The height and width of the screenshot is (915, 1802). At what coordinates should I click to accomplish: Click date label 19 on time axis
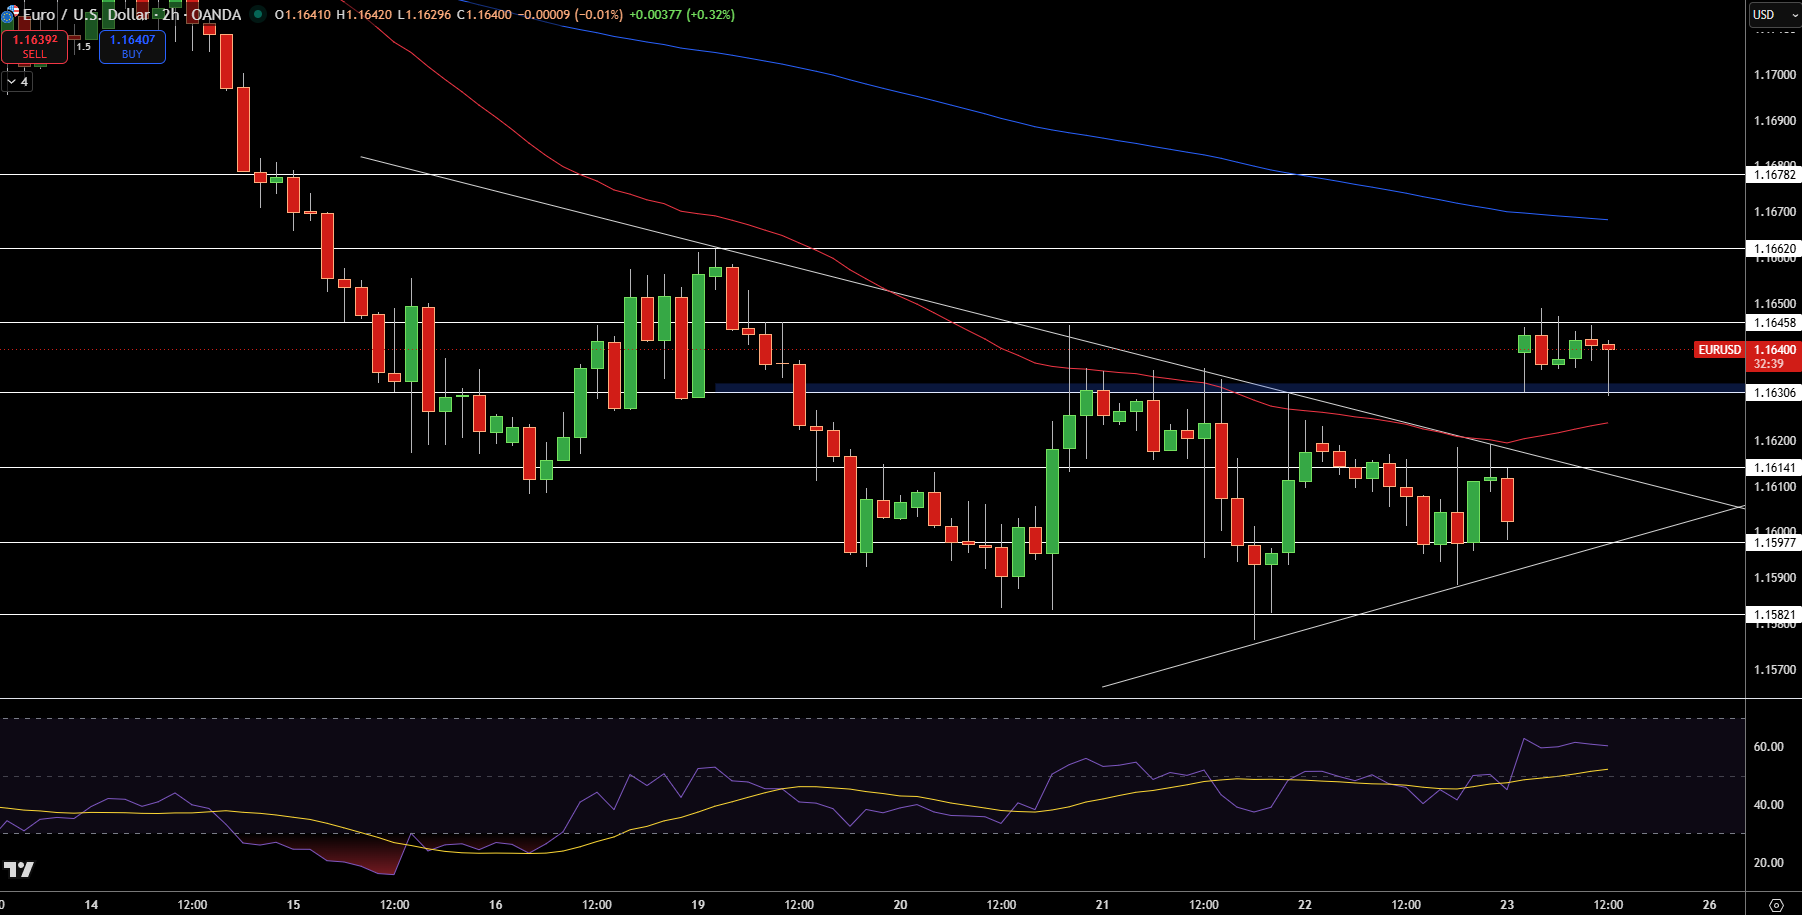[698, 905]
